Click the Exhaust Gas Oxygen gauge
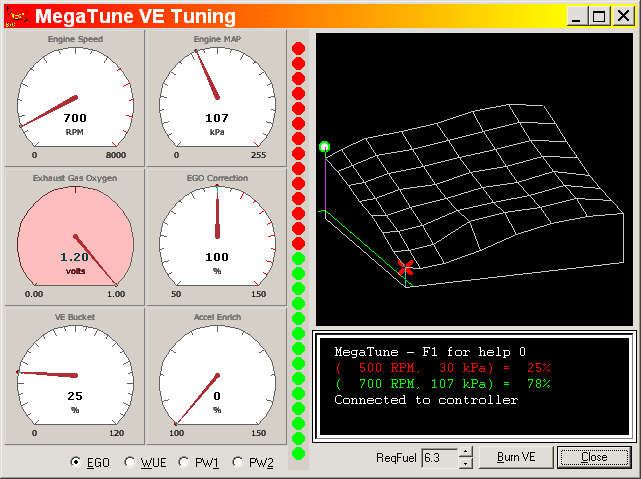The width and height of the screenshot is (641, 479). 75,236
